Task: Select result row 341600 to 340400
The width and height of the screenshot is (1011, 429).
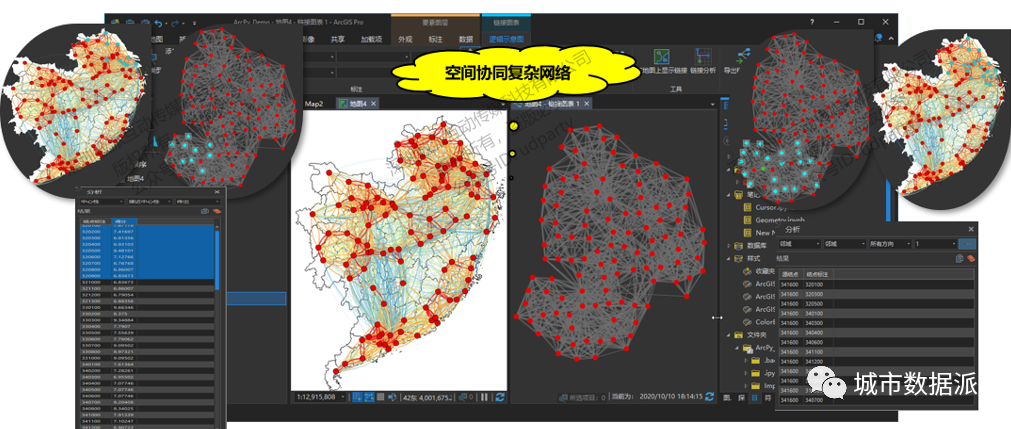Action: [x=877, y=332]
